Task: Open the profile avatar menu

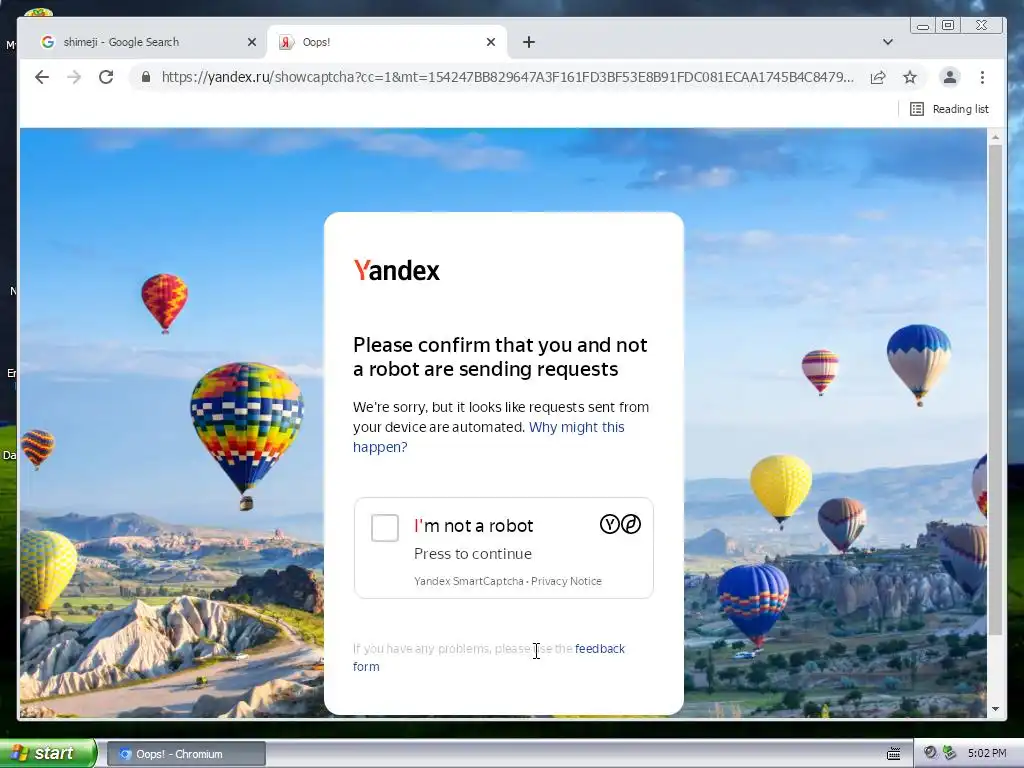Action: pos(950,77)
